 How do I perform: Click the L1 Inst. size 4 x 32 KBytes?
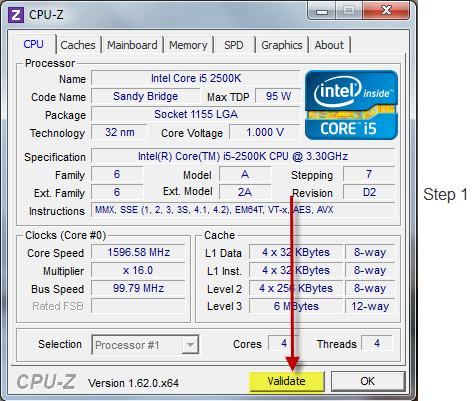pyautogui.click(x=296, y=270)
